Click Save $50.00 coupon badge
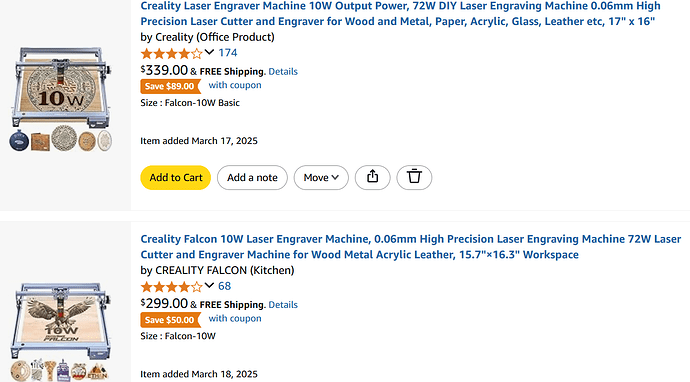690x382 pixels. click(x=170, y=320)
